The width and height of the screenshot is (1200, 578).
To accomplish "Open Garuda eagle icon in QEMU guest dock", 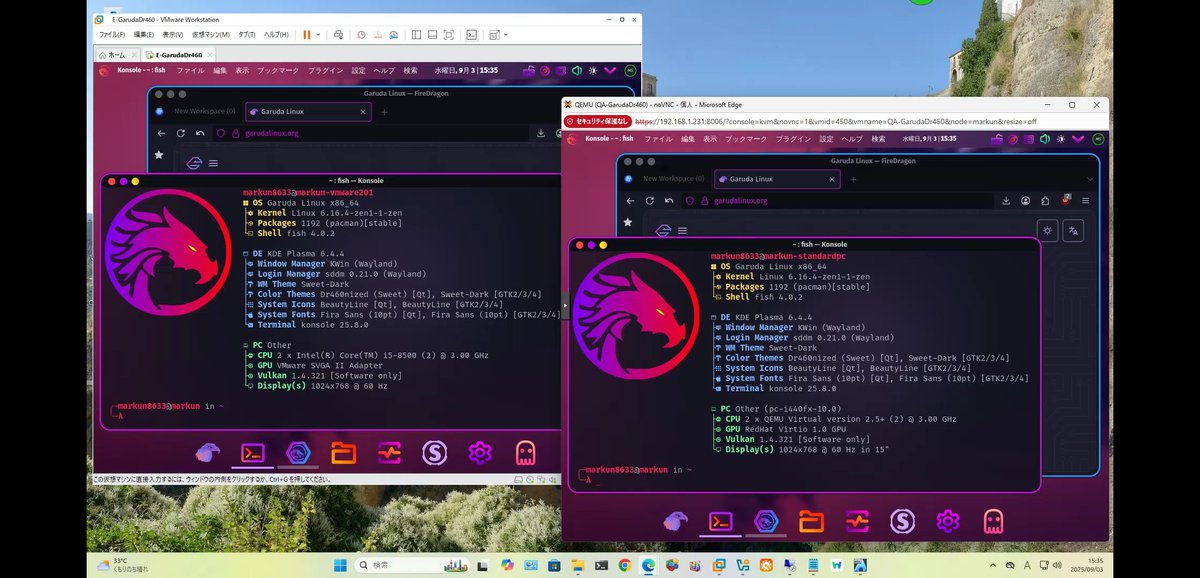I will 676,521.
